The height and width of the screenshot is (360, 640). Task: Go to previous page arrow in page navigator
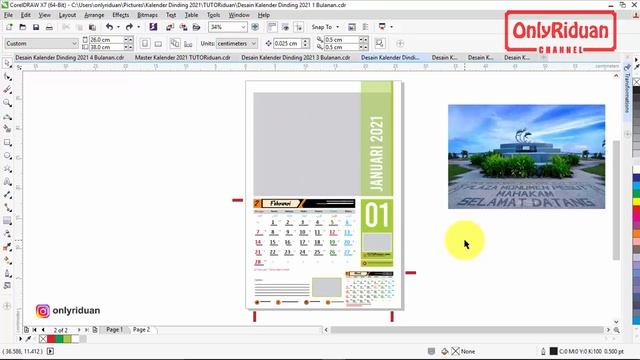pos(43,330)
